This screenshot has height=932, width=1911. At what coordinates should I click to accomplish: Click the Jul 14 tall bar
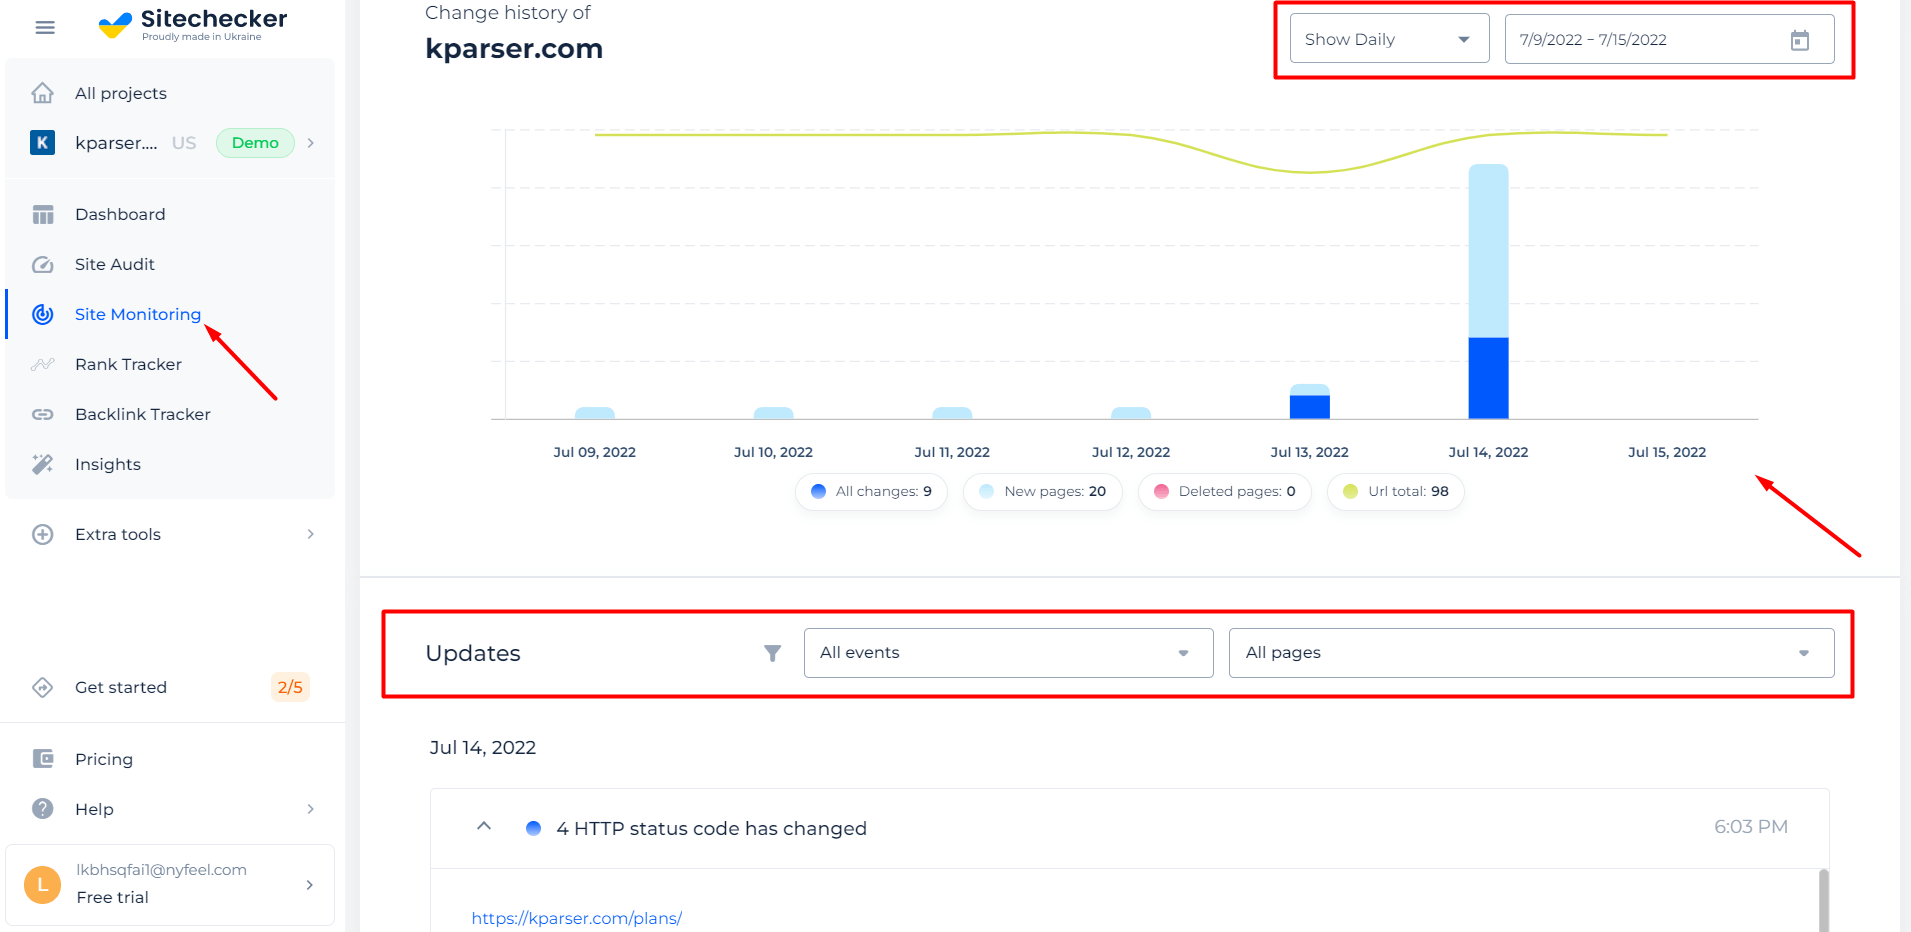1488,291
